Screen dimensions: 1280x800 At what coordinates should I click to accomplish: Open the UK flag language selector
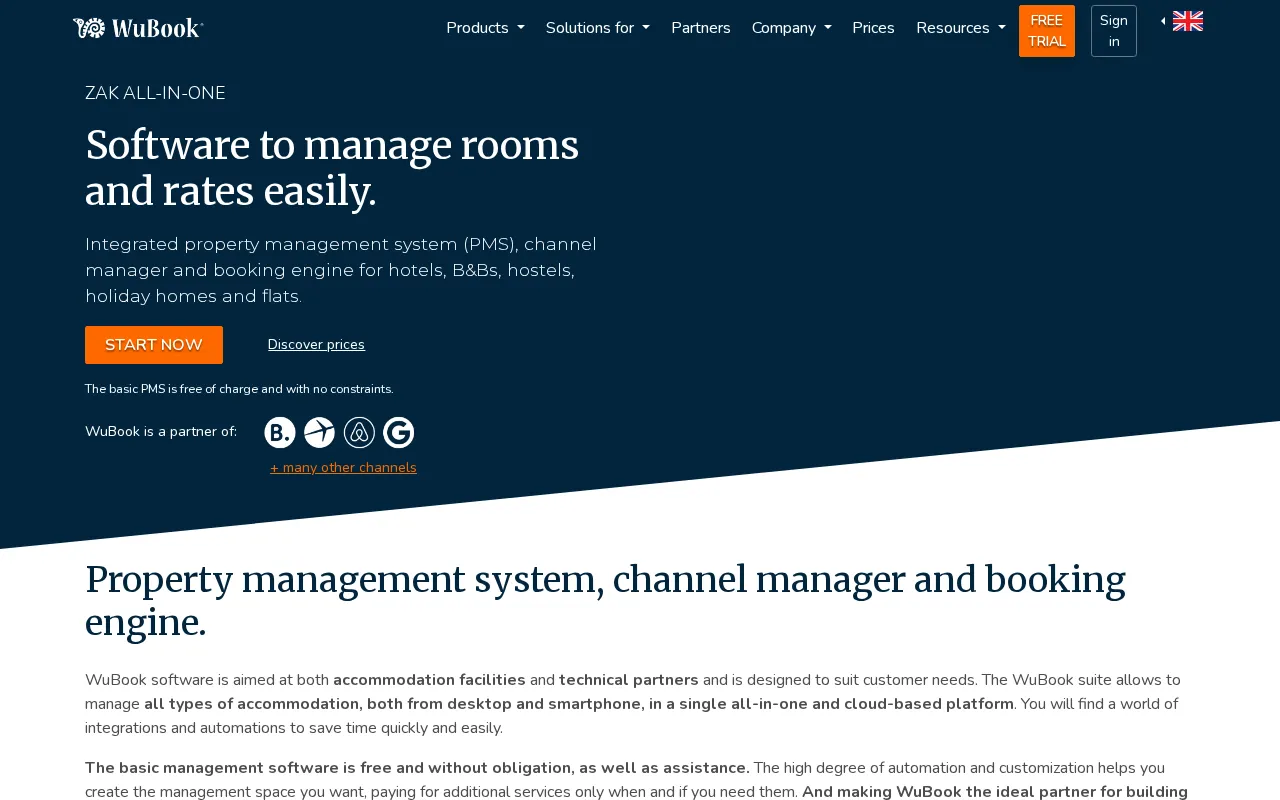point(1188,21)
